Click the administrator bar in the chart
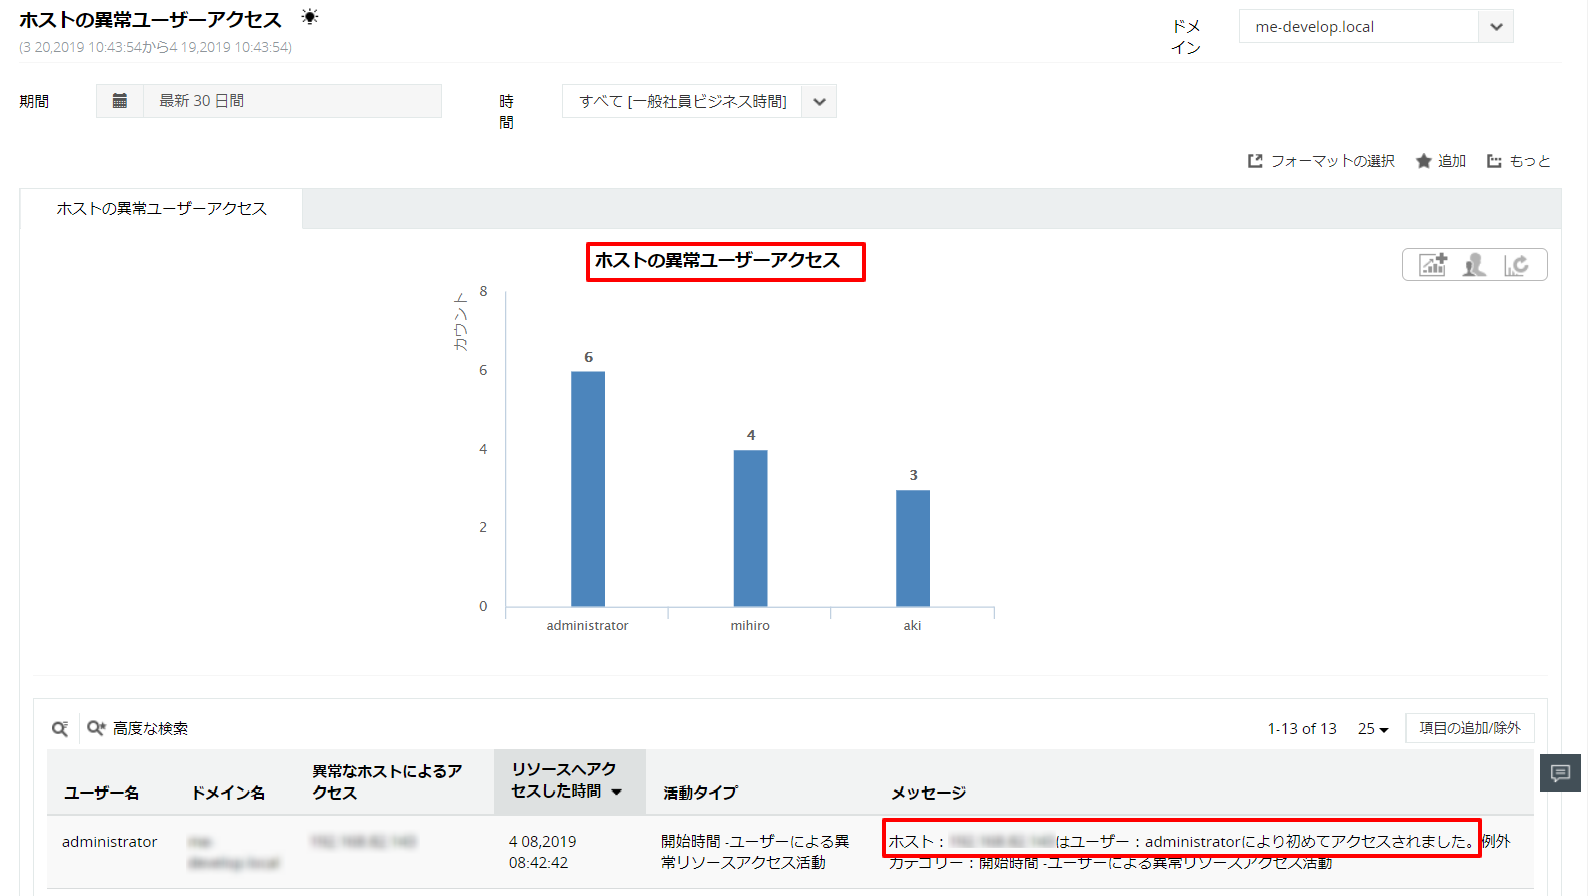The image size is (1588, 896). 588,488
